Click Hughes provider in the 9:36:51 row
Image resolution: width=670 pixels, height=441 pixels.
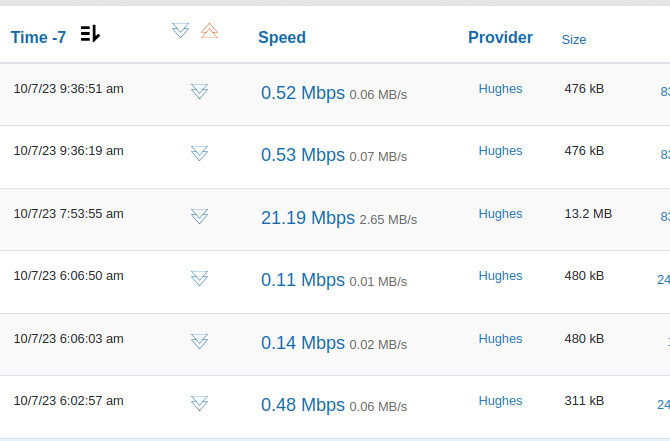[x=500, y=89]
